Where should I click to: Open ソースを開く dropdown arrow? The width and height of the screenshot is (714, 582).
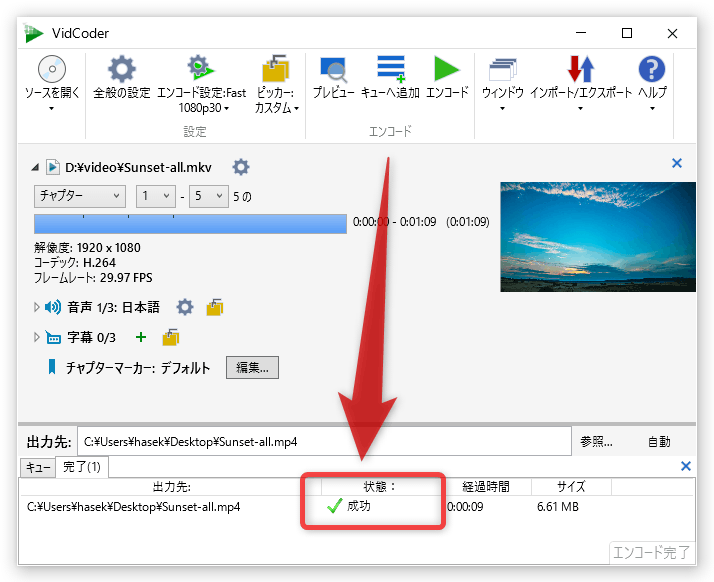tap(51, 108)
